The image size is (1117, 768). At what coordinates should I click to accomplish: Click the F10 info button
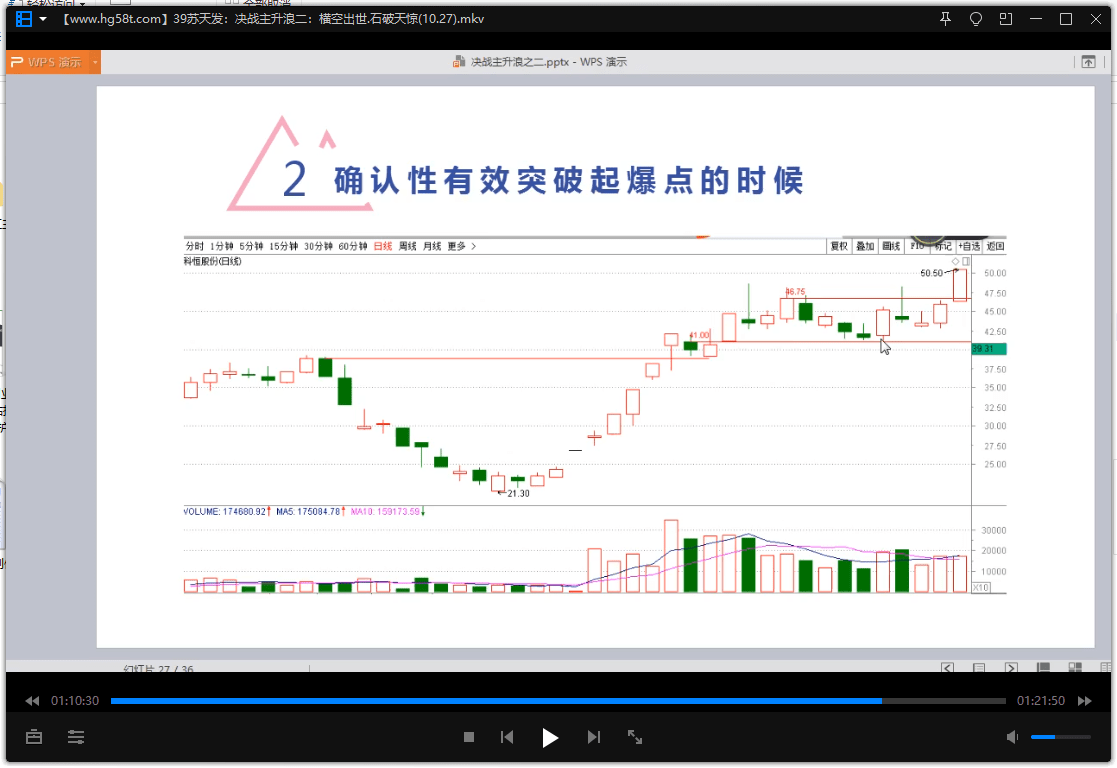click(x=917, y=247)
